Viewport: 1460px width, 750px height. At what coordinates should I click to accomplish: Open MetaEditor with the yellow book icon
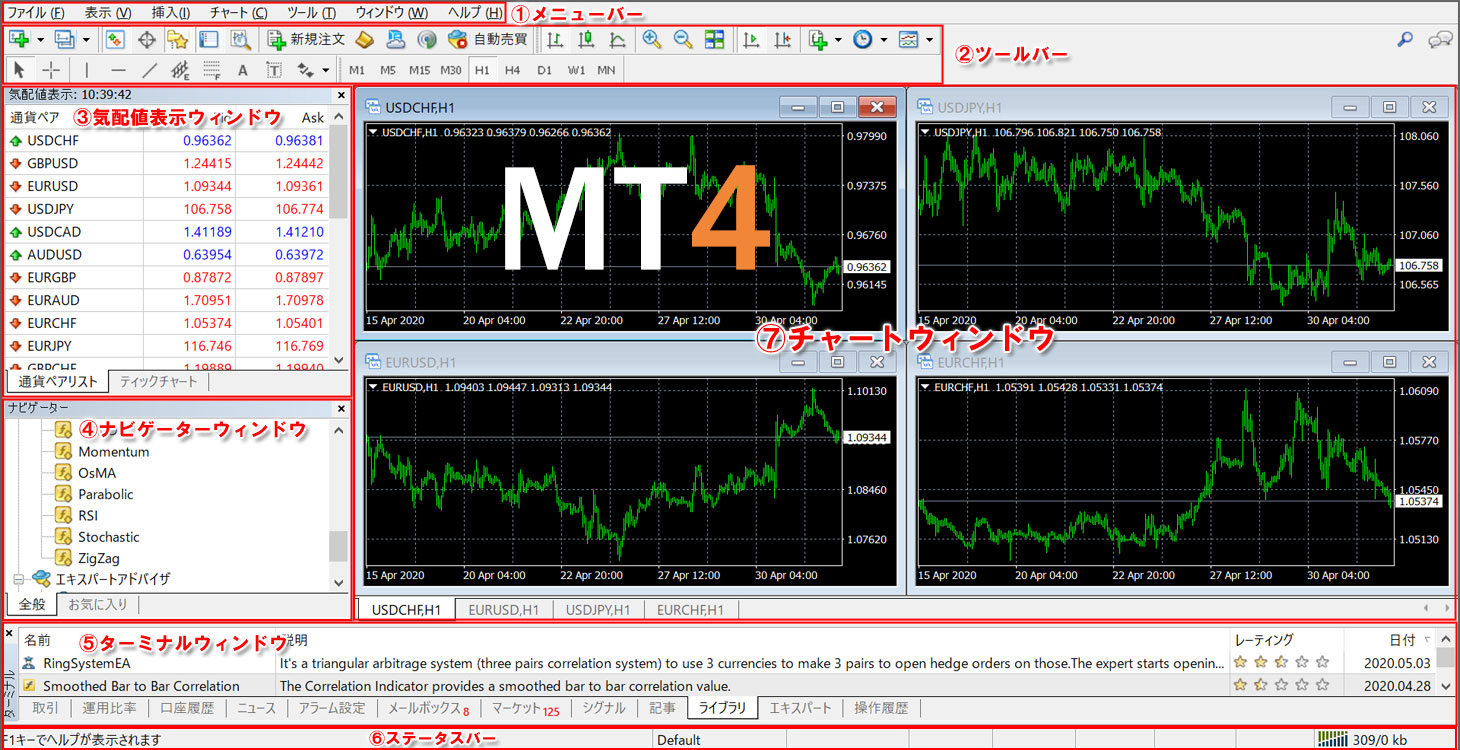pyautogui.click(x=365, y=40)
